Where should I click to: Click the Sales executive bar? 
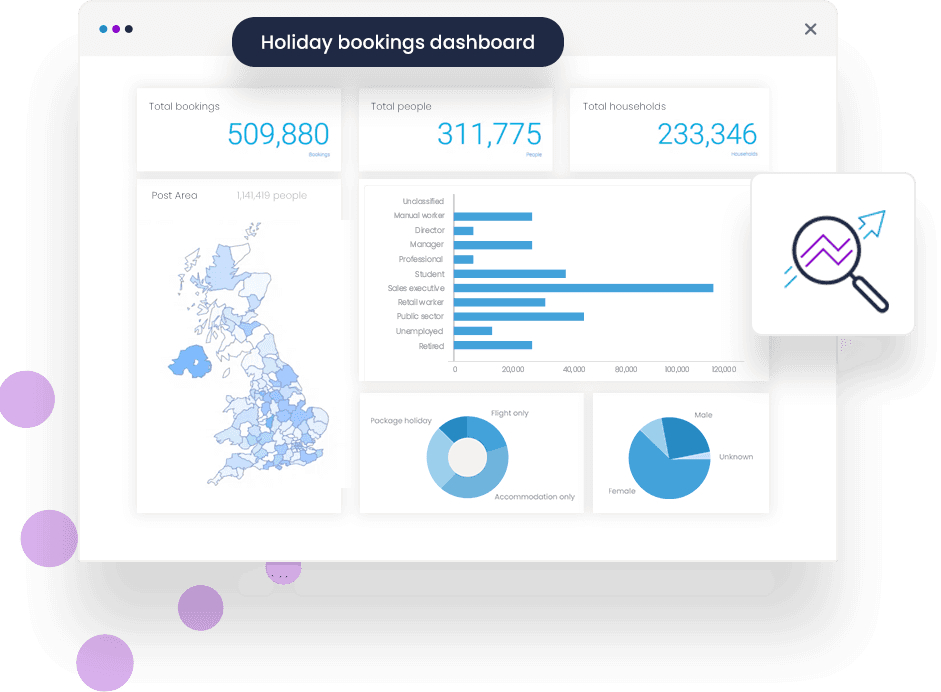[x=583, y=288]
